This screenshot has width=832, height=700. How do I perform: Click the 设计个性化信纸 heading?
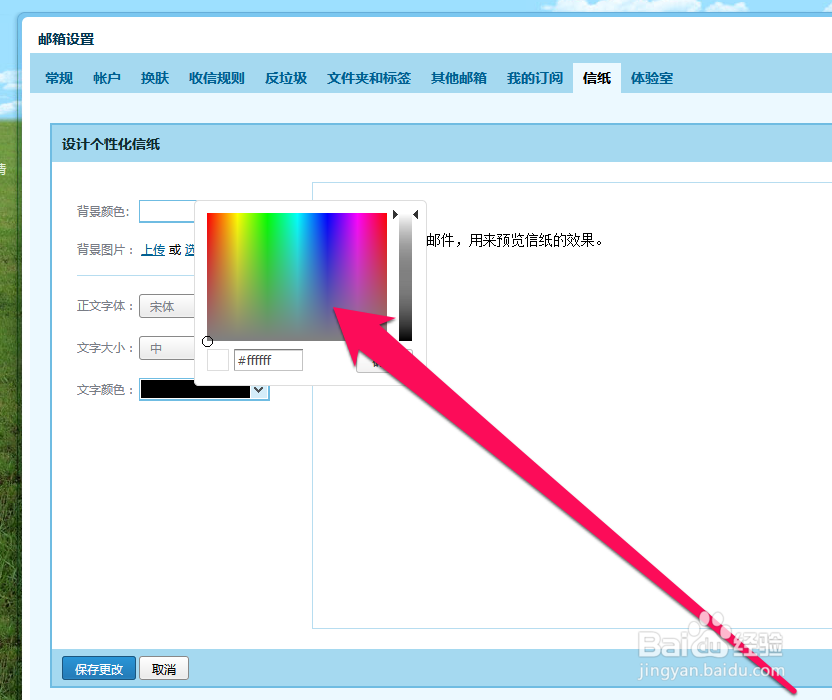[x=110, y=144]
